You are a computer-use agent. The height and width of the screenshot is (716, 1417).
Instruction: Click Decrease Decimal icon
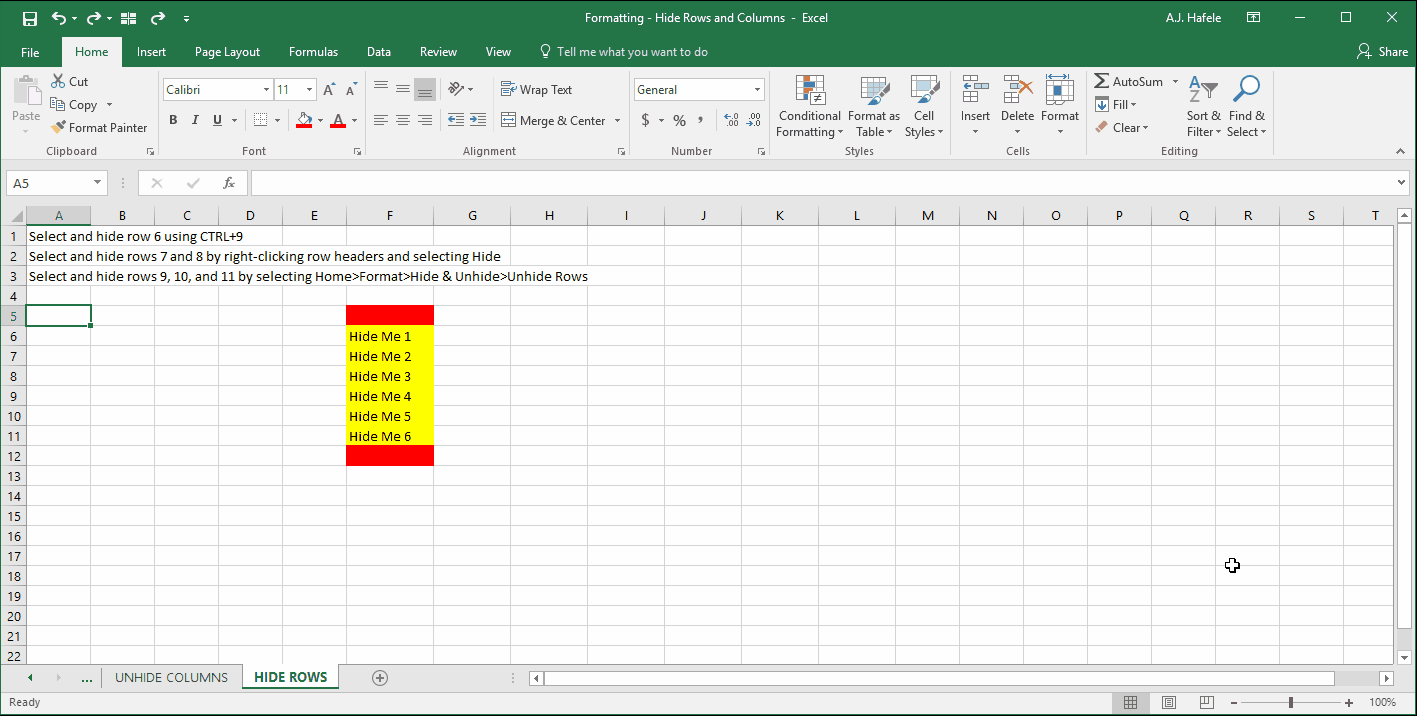(x=755, y=120)
